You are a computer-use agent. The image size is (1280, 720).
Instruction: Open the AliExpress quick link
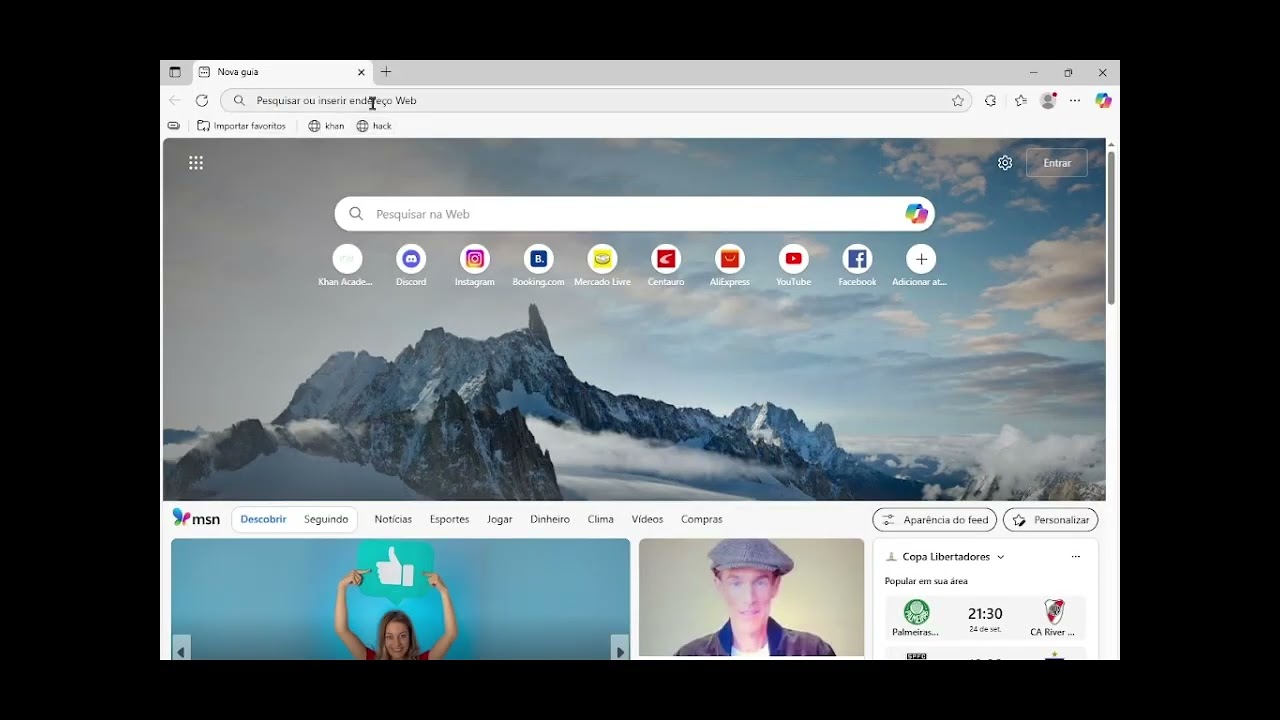[x=730, y=266]
